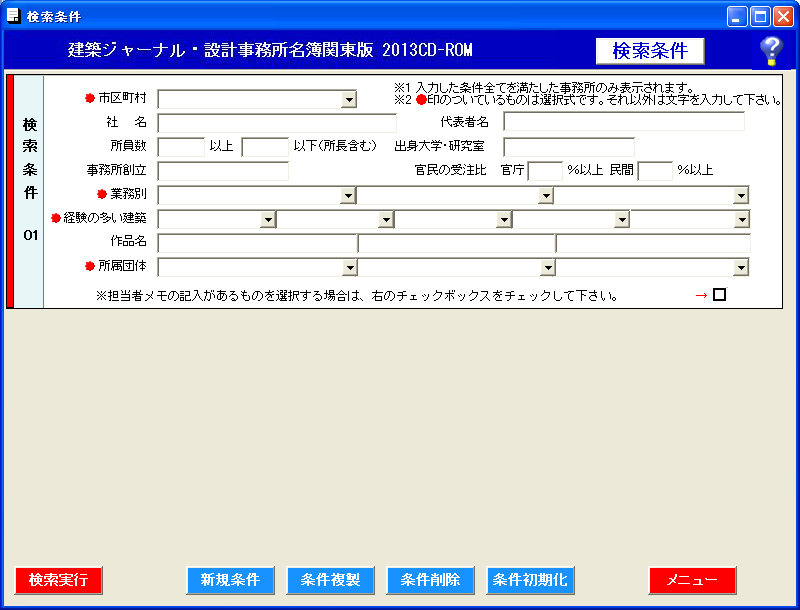The width and height of the screenshot is (800, 610).
Task: Click the 条件初期化 button
Action: 531,580
